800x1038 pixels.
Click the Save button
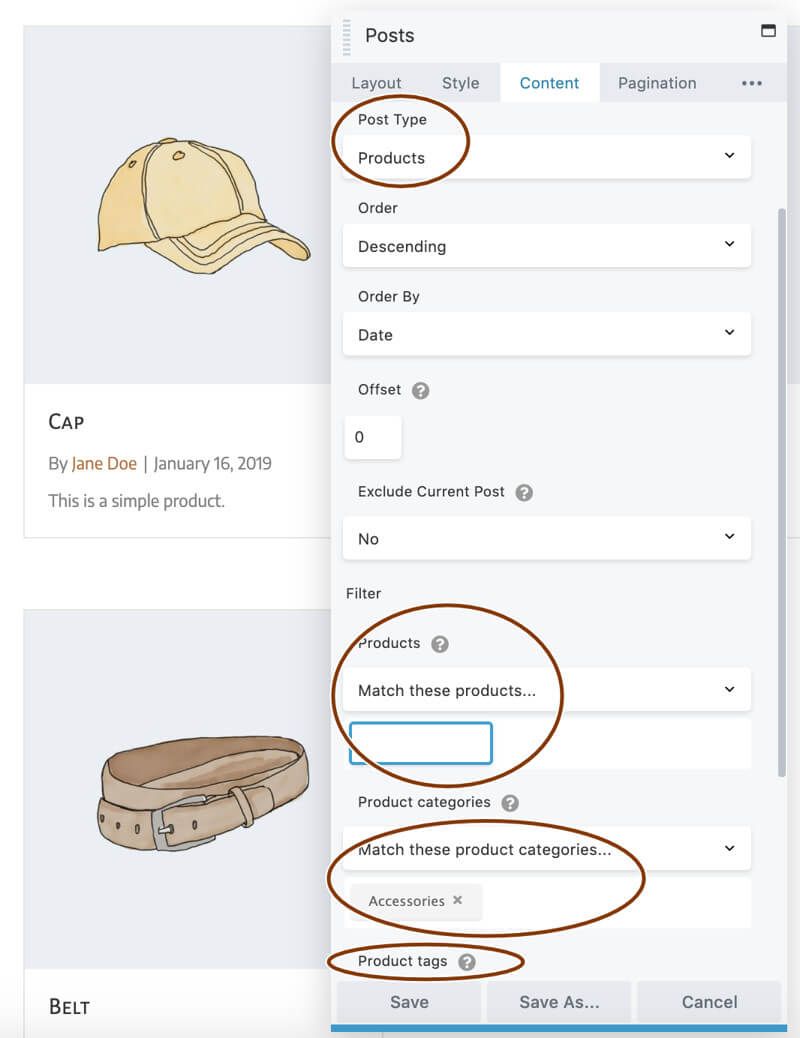coord(408,1001)
